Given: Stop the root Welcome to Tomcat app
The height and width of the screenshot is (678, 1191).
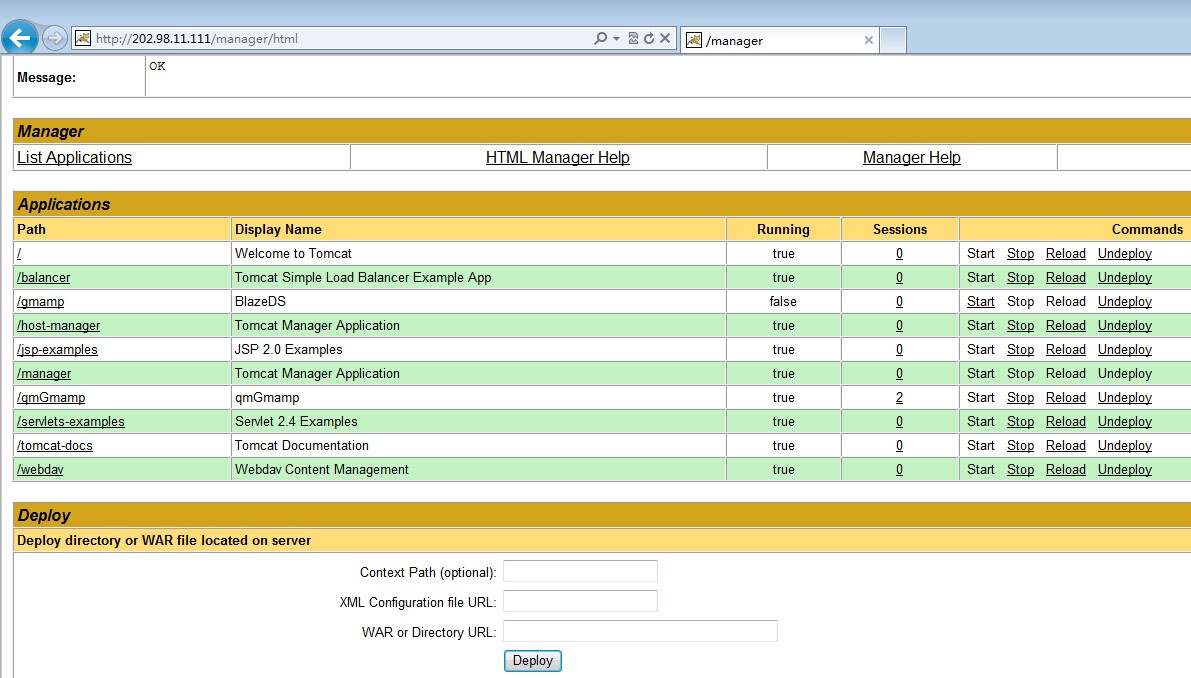Looking at the screenshot, I should [x=1020, y=254].
